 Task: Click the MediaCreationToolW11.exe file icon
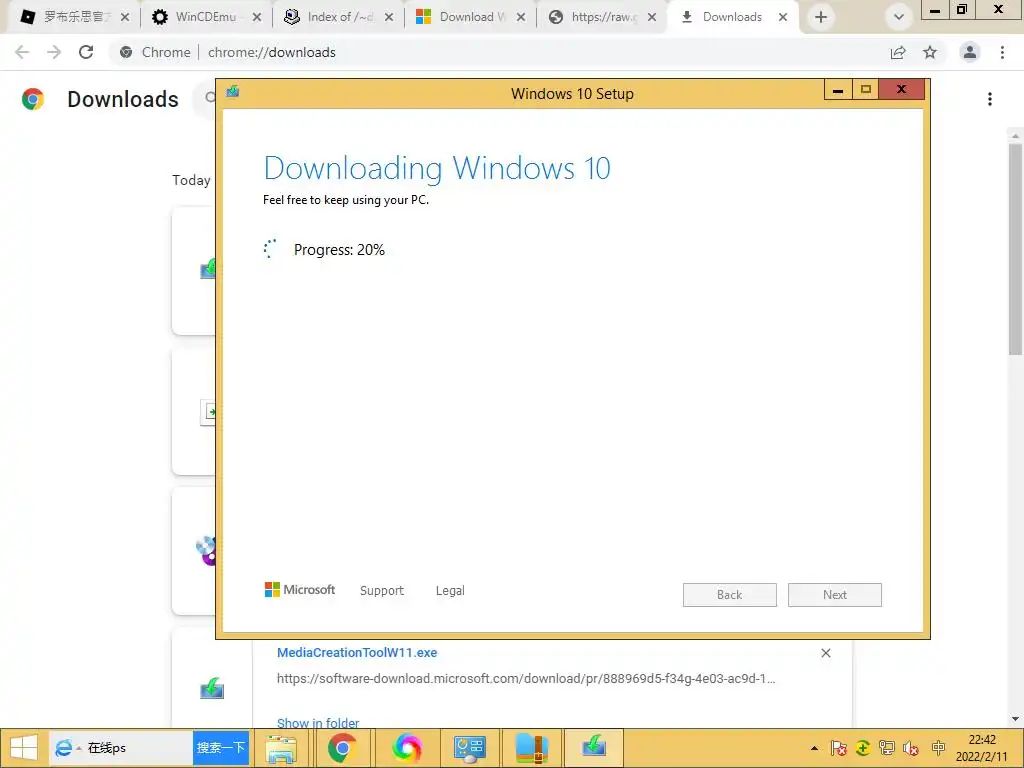(x=212, y=688)
